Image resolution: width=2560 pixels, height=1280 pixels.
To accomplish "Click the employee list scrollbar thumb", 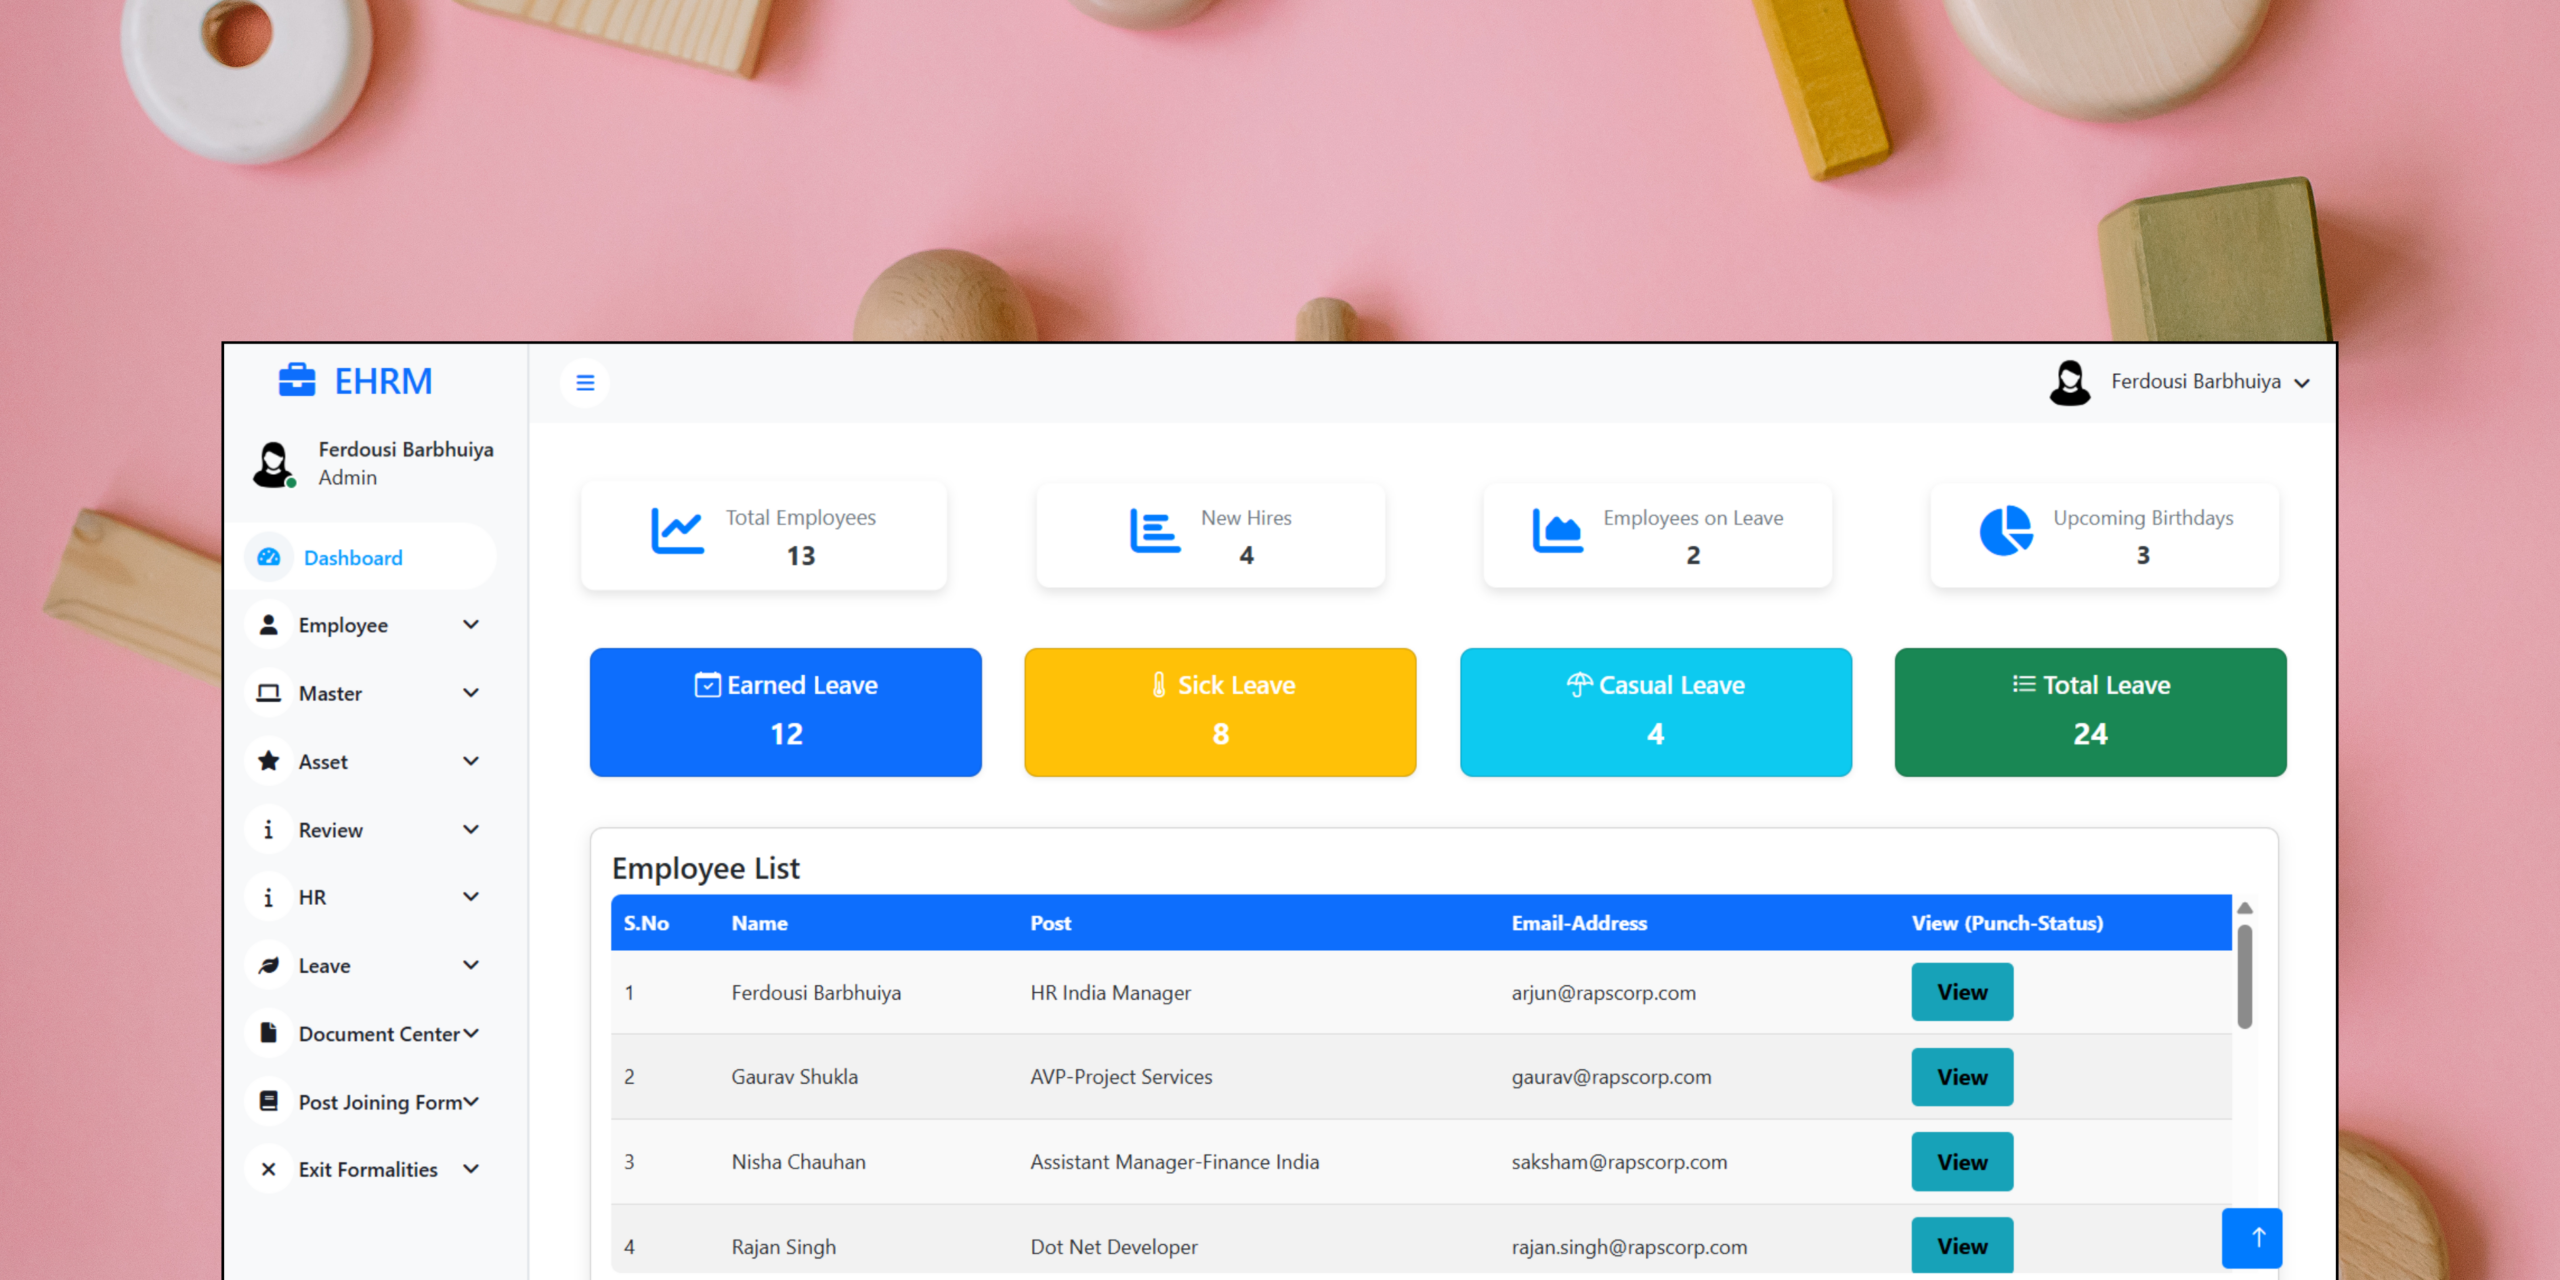I will tap(2245, 977).
